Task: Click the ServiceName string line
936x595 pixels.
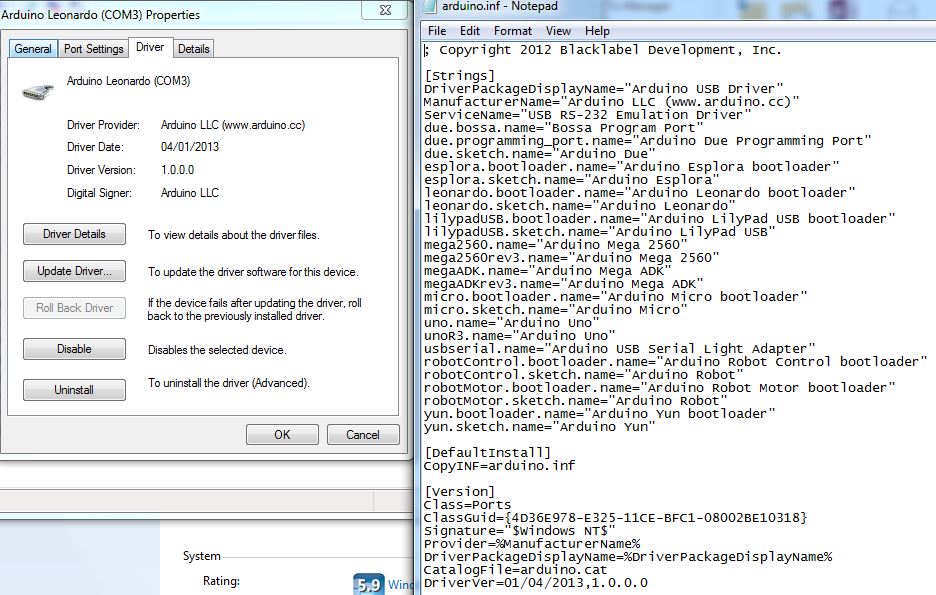Action: (587, 115)
